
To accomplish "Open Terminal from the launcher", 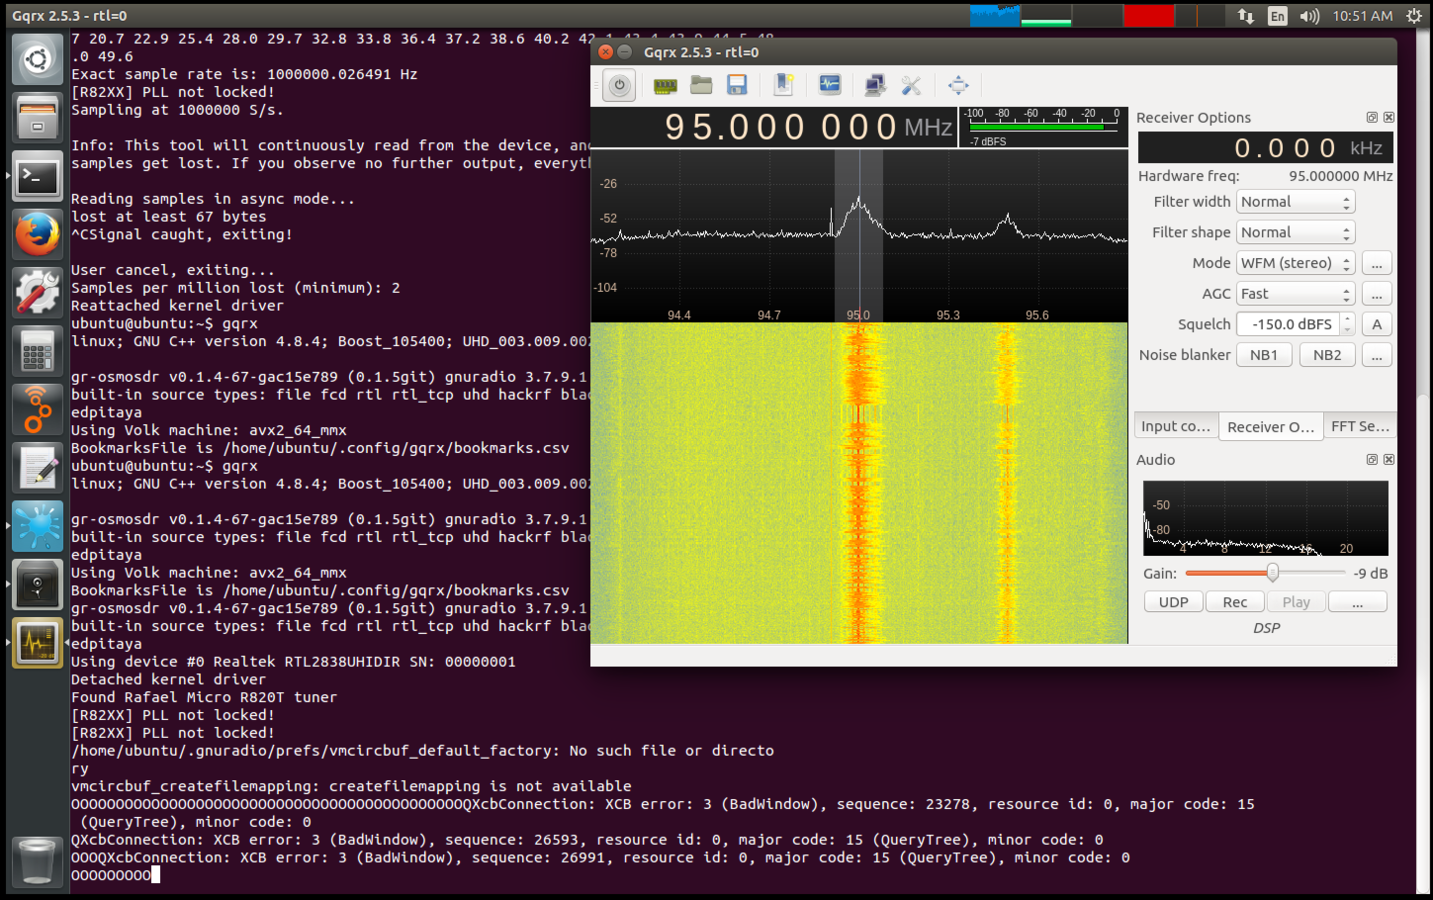I will tap(37, 177).
